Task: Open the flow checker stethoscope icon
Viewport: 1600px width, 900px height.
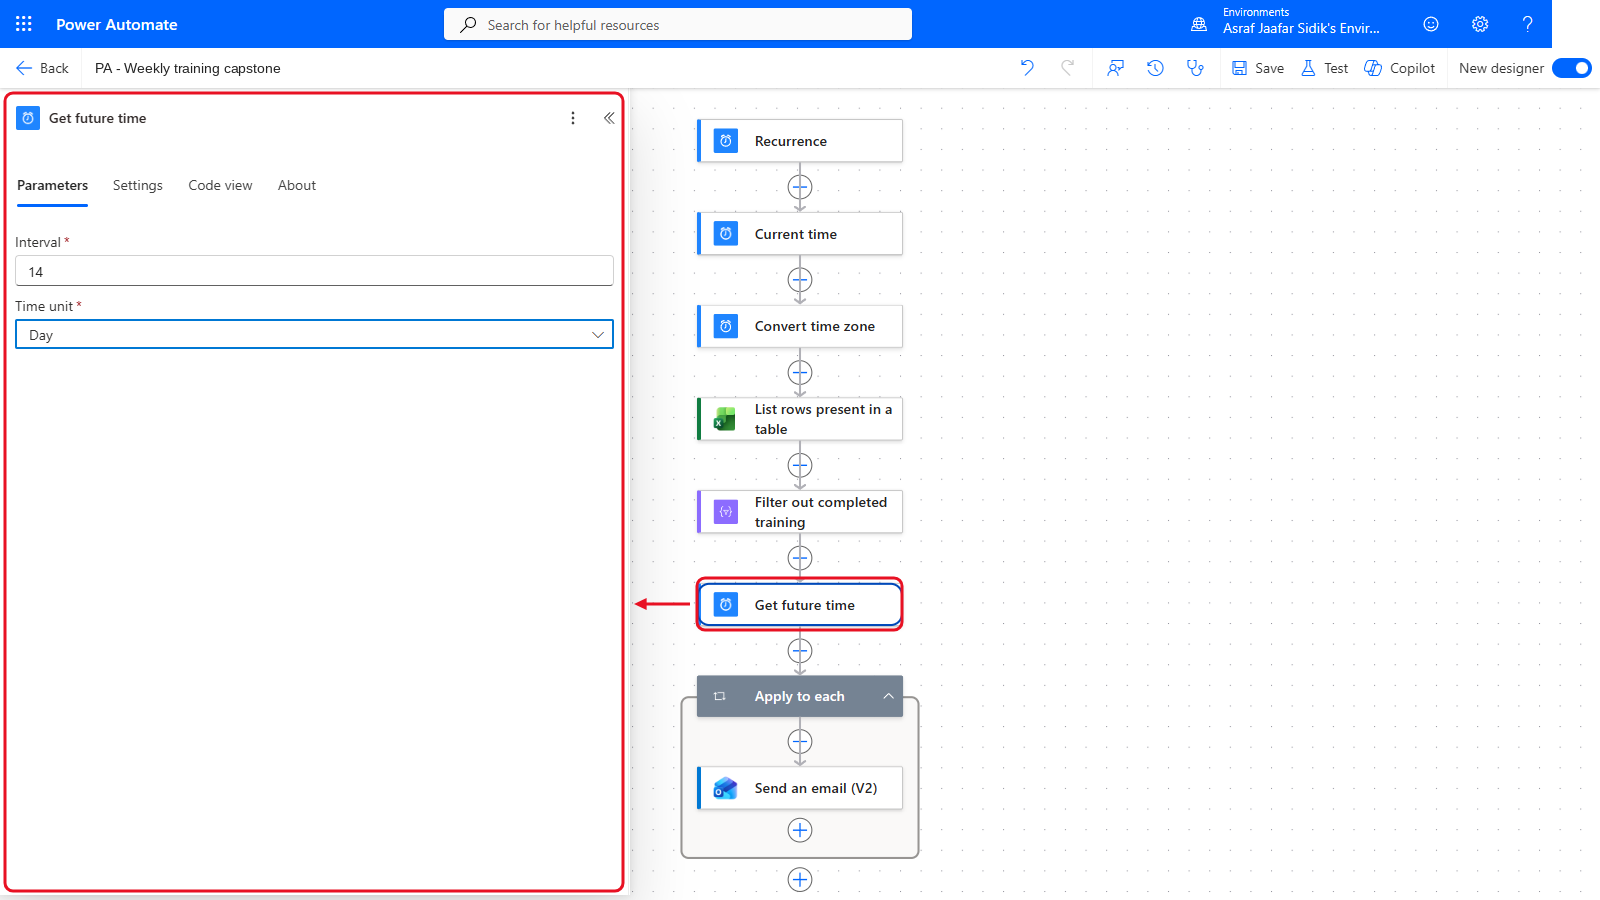Action: [1195, 68]
